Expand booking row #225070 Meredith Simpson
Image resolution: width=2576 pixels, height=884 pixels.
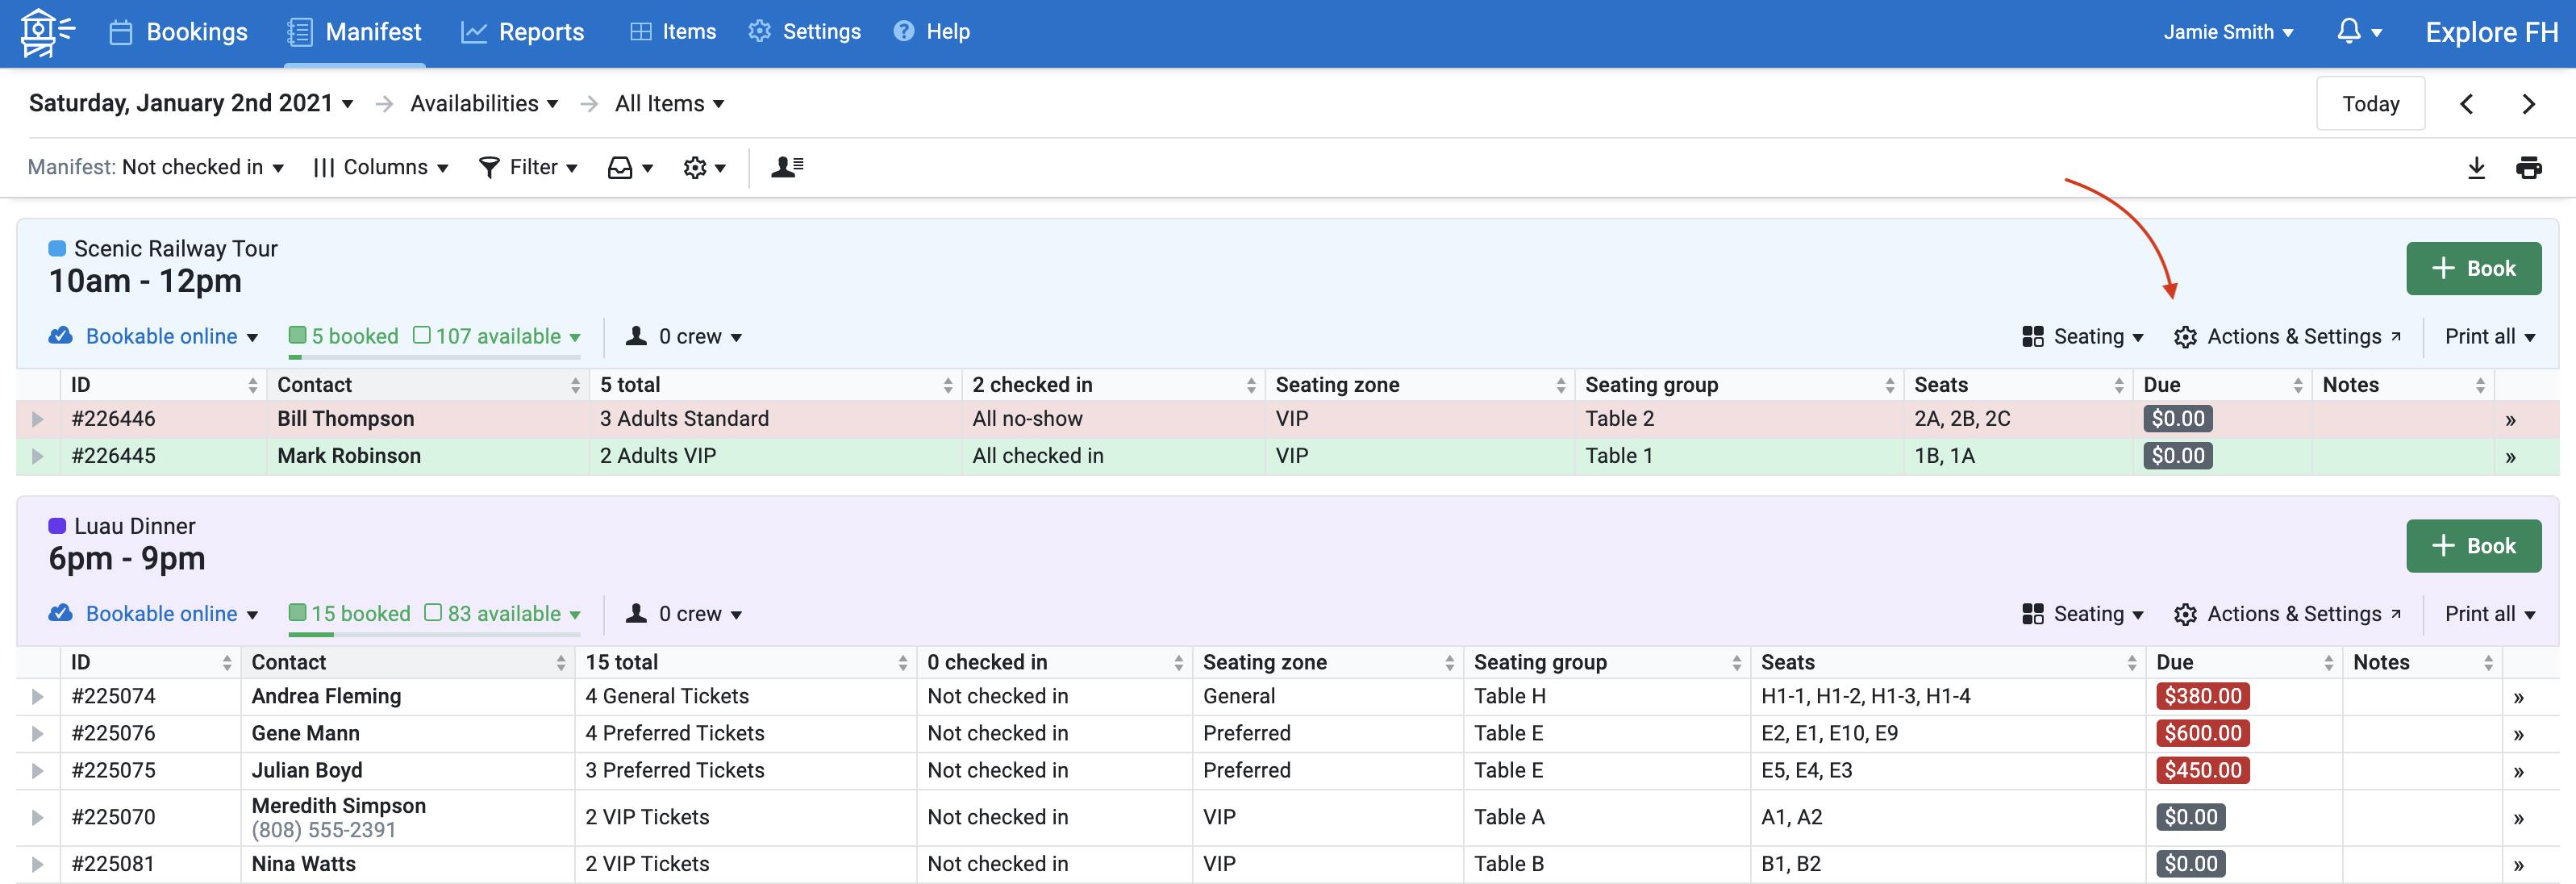[38, 818]
